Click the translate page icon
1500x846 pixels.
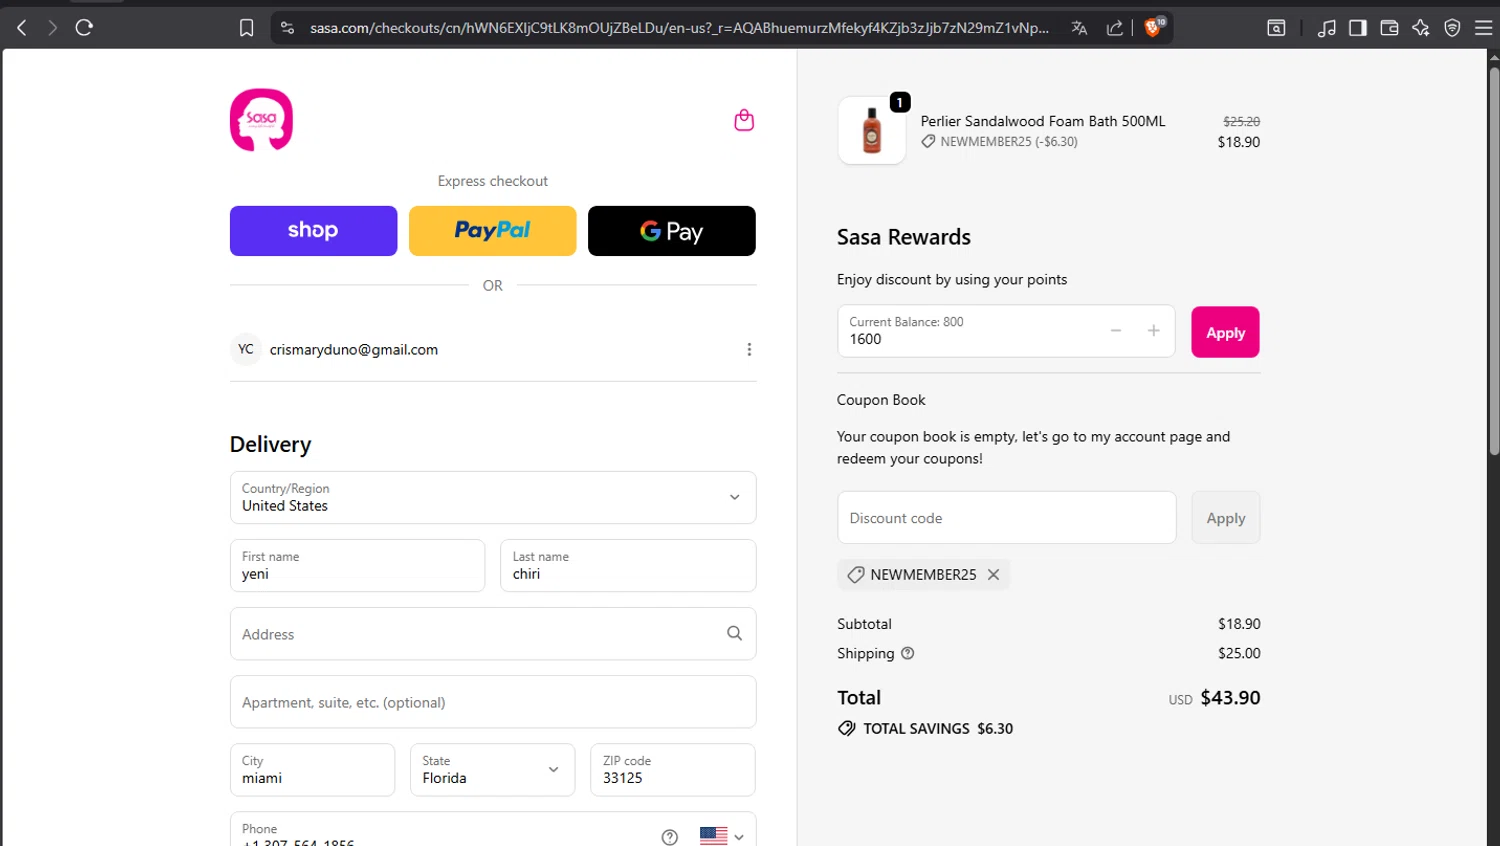click(x=1079, y=28)
